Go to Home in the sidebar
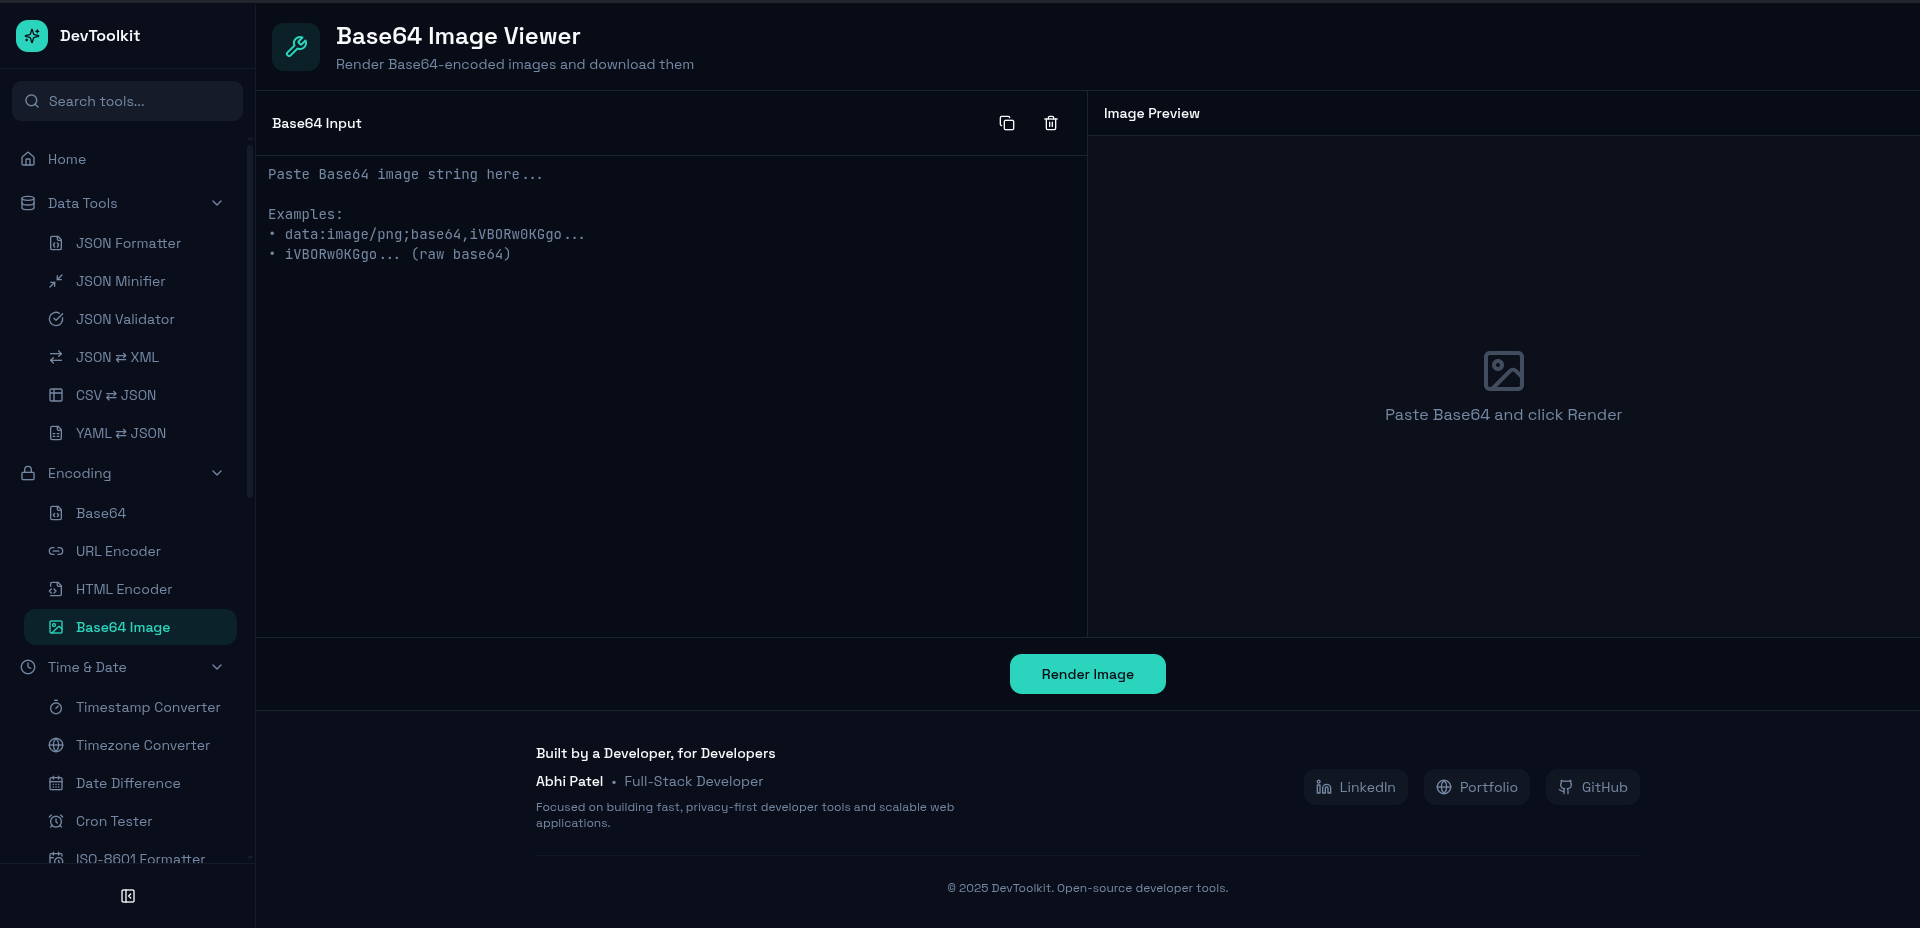 [67, 159]
